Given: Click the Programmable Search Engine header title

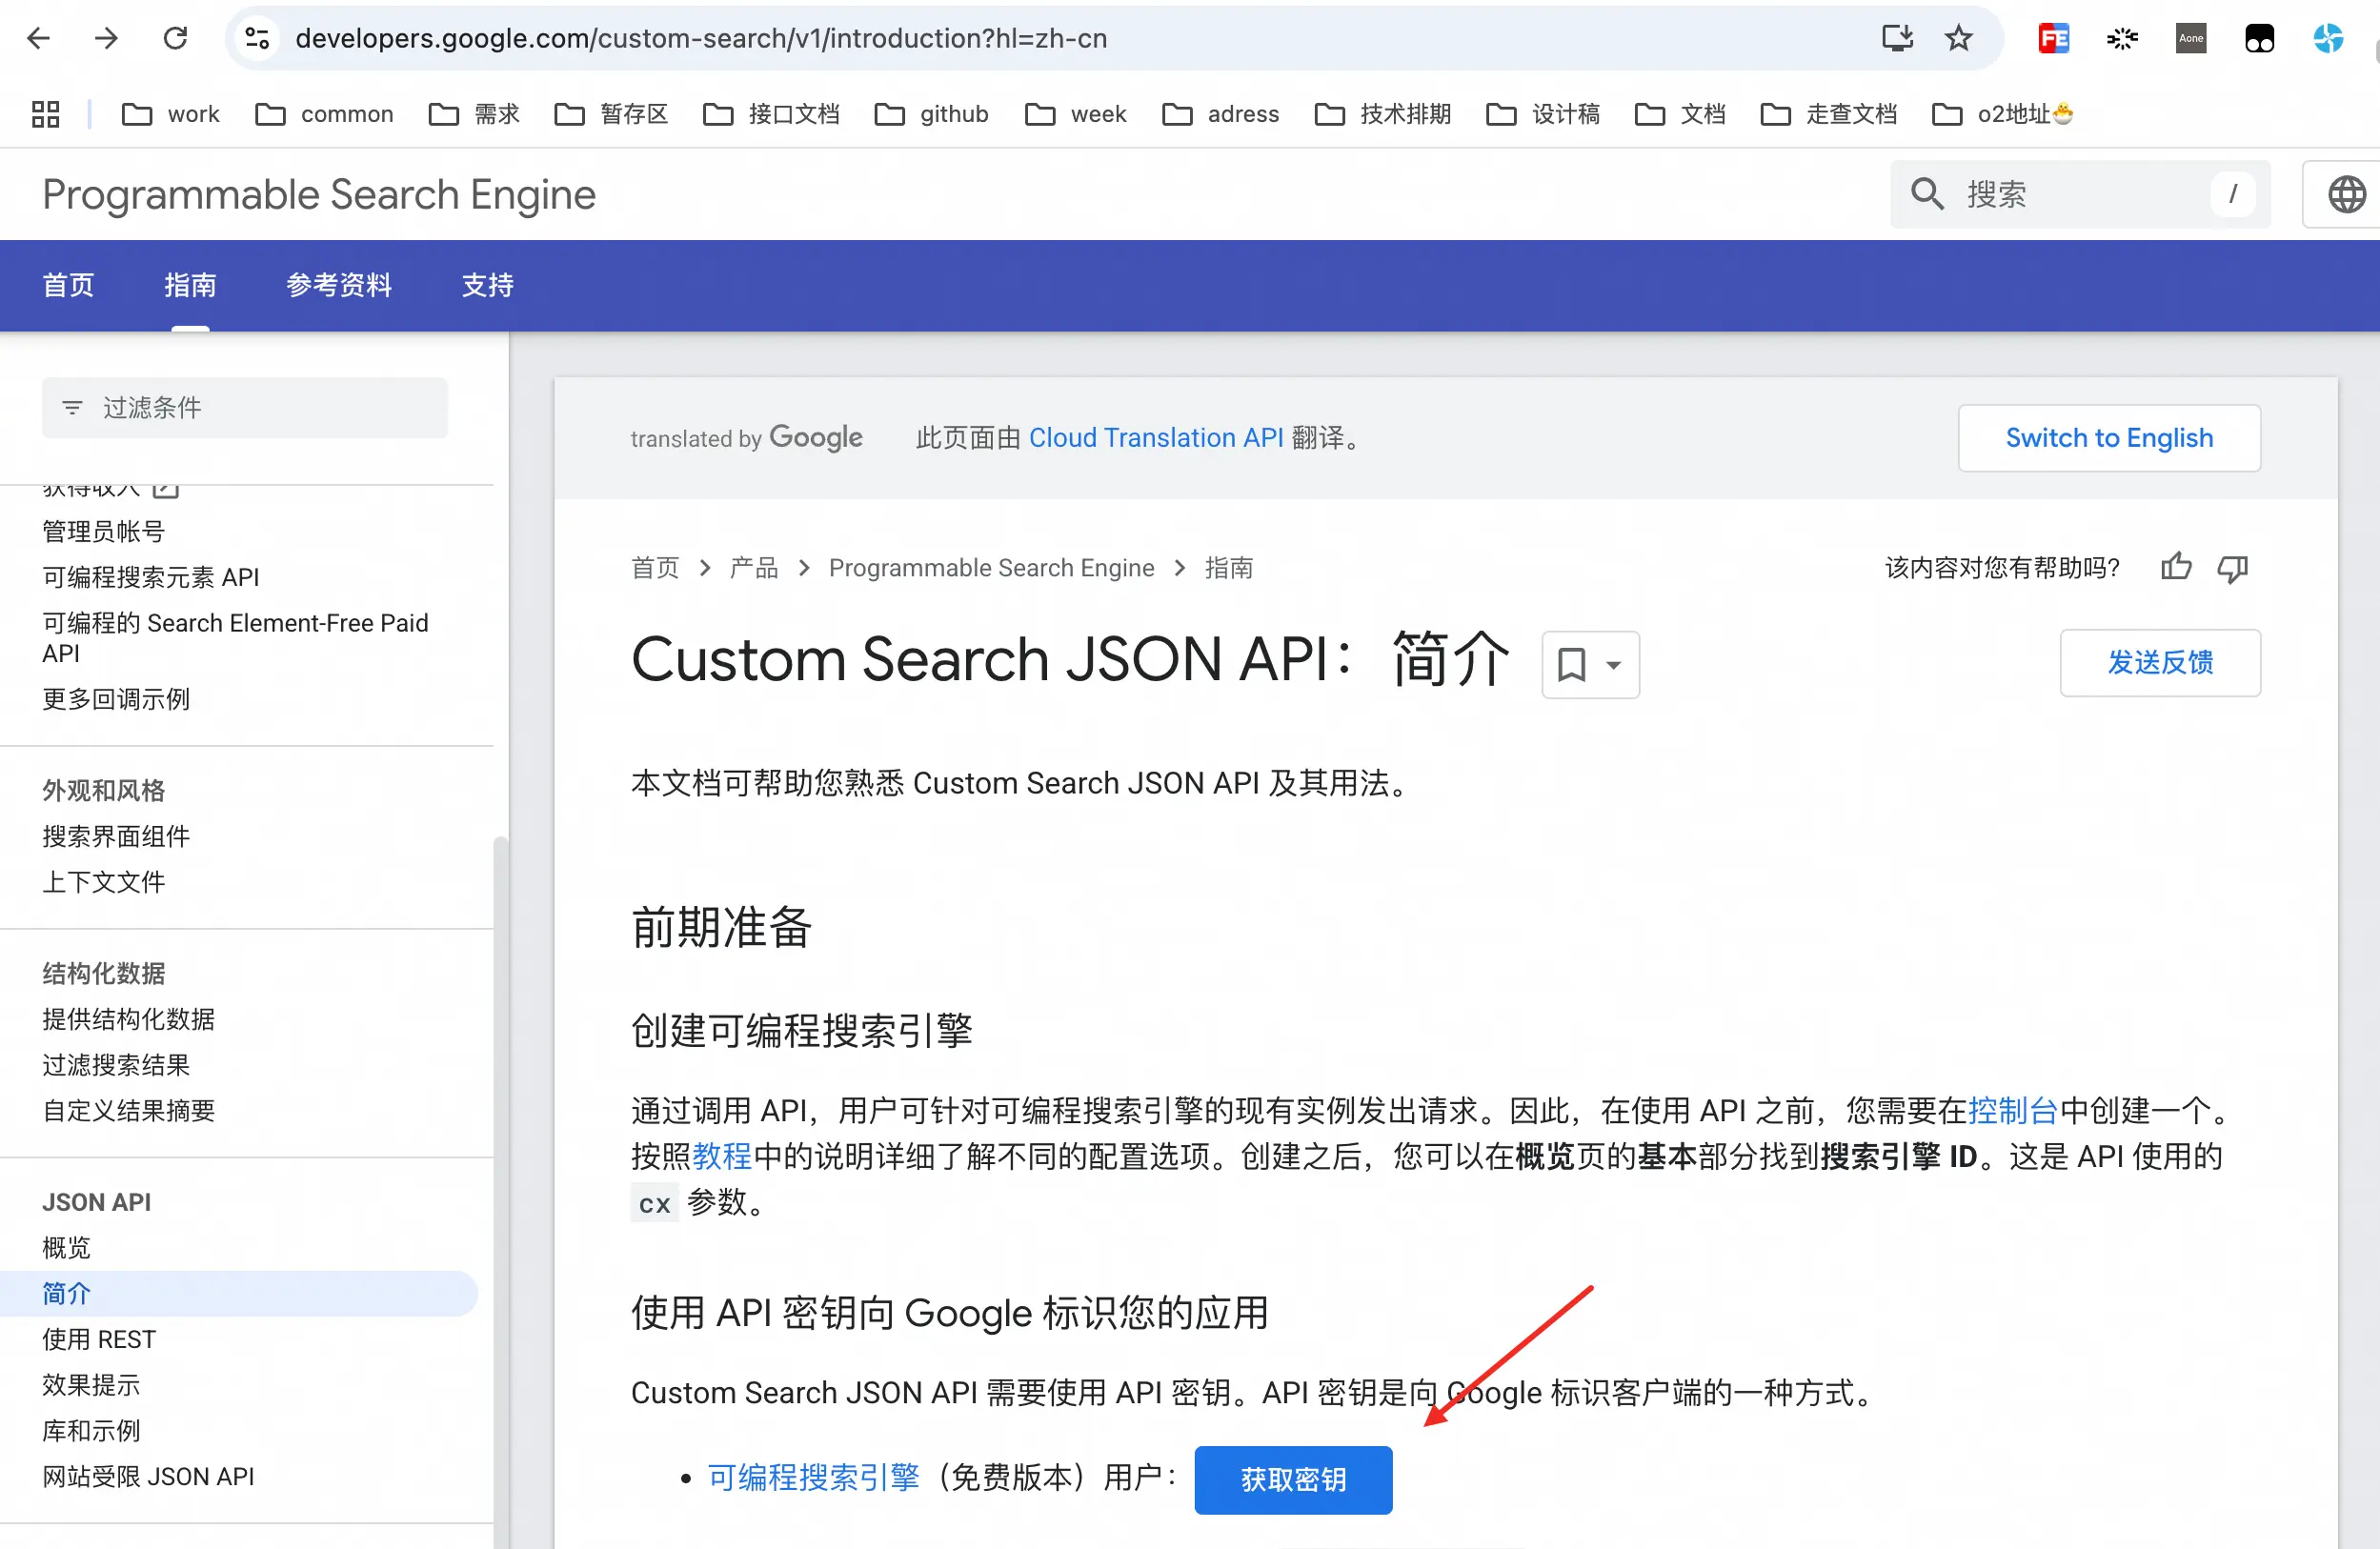Looking at the screenshot, I should [319, 194].
